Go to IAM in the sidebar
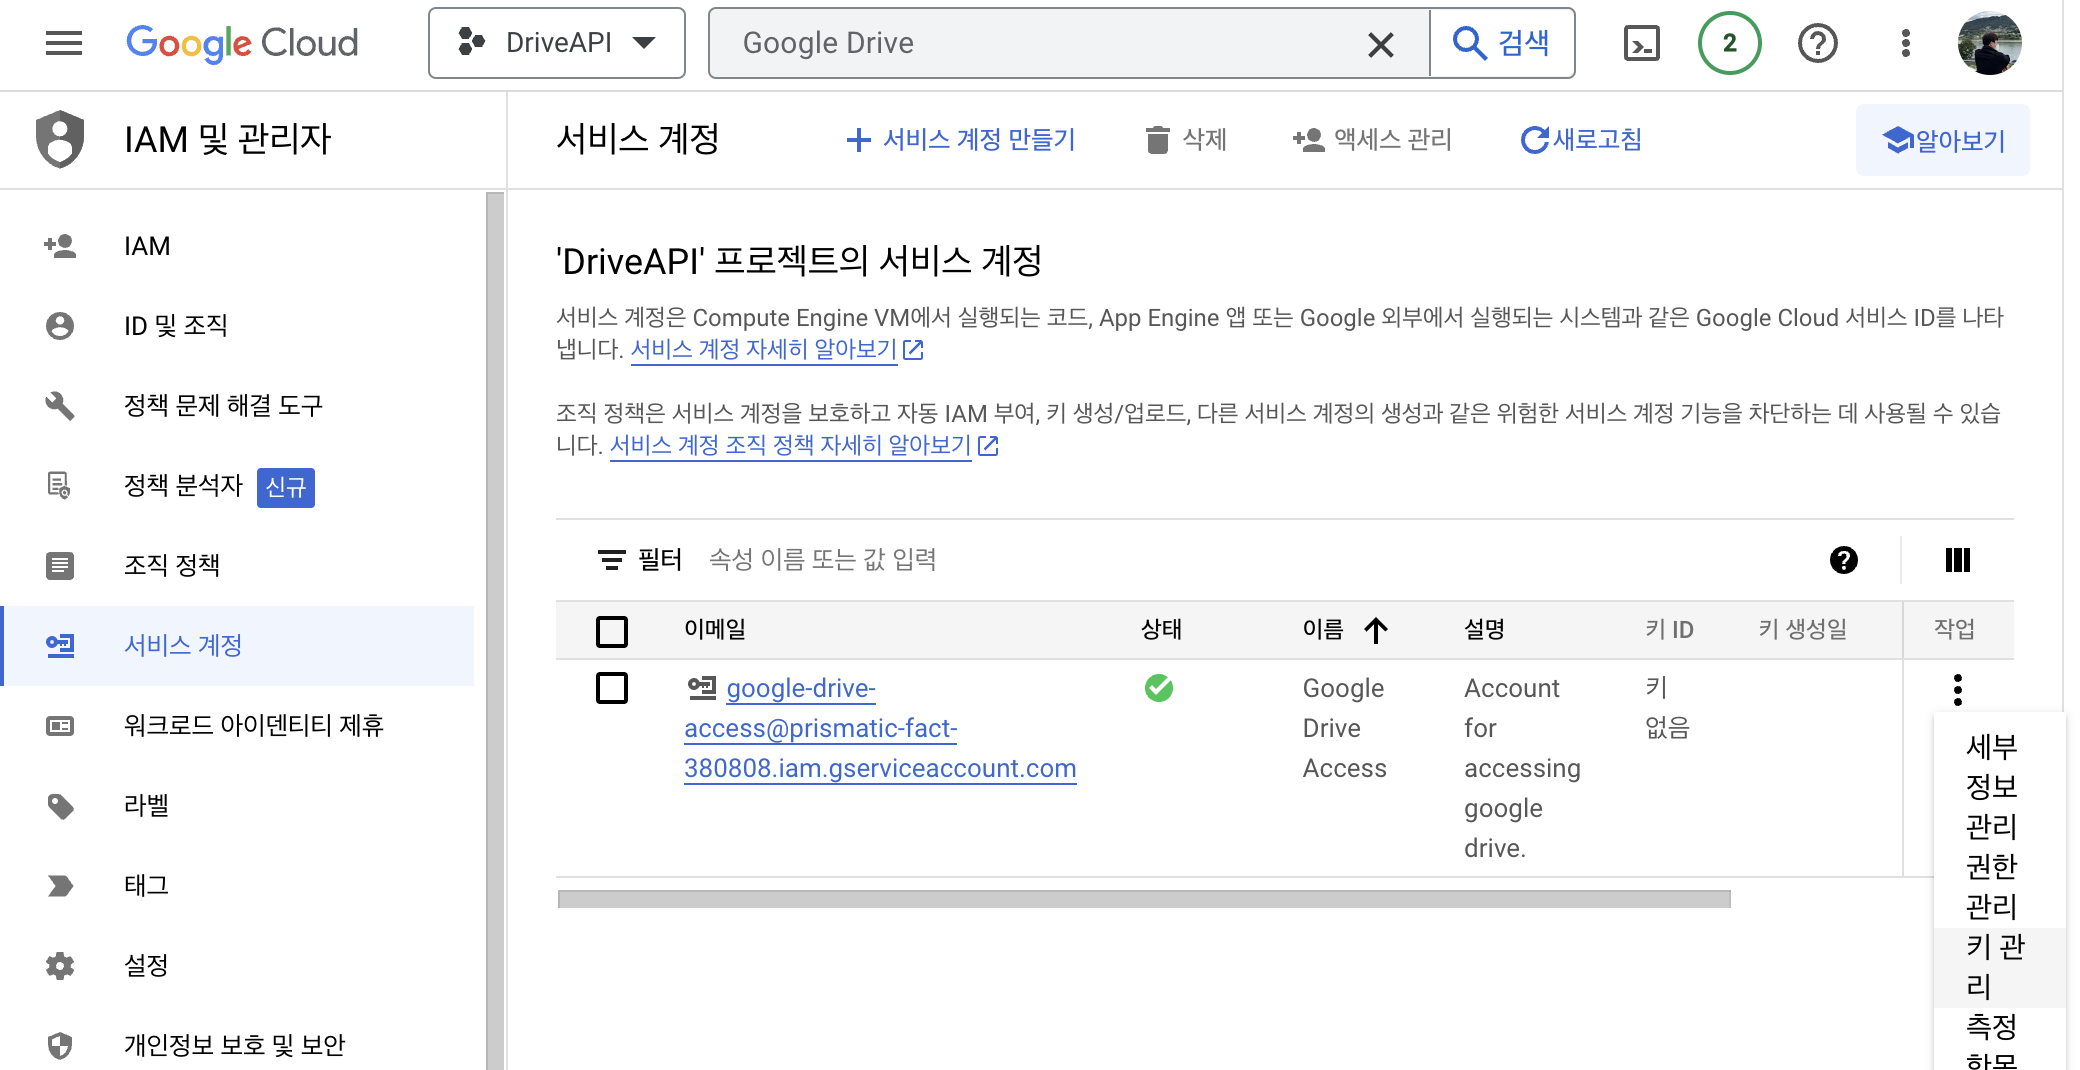The image size is (2080, 1070). (238, 246)
